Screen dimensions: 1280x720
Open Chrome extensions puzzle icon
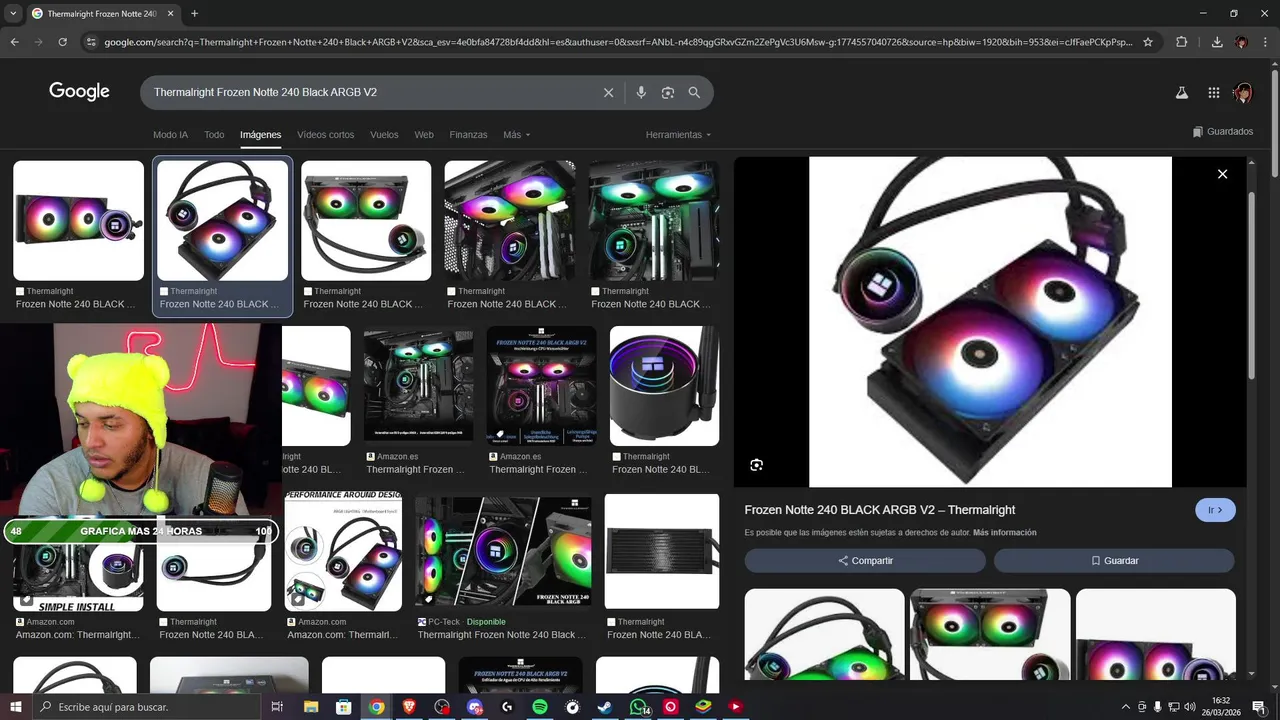[1181, 42]
